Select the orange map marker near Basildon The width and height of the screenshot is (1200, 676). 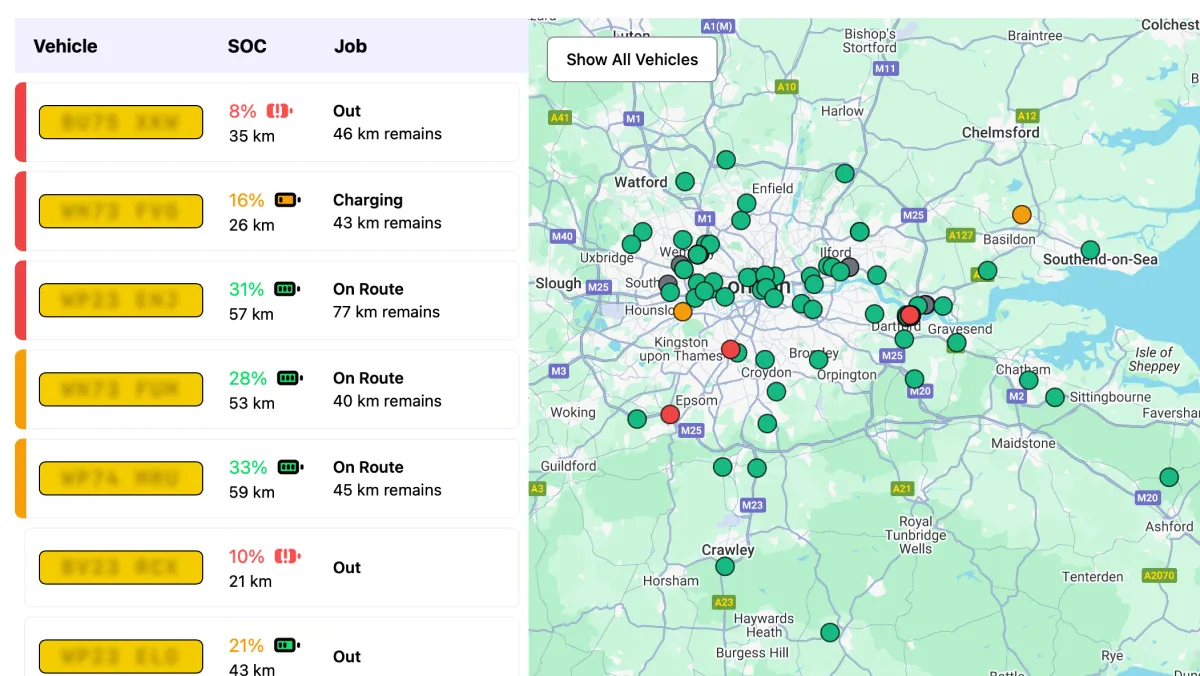(1021, 214)
